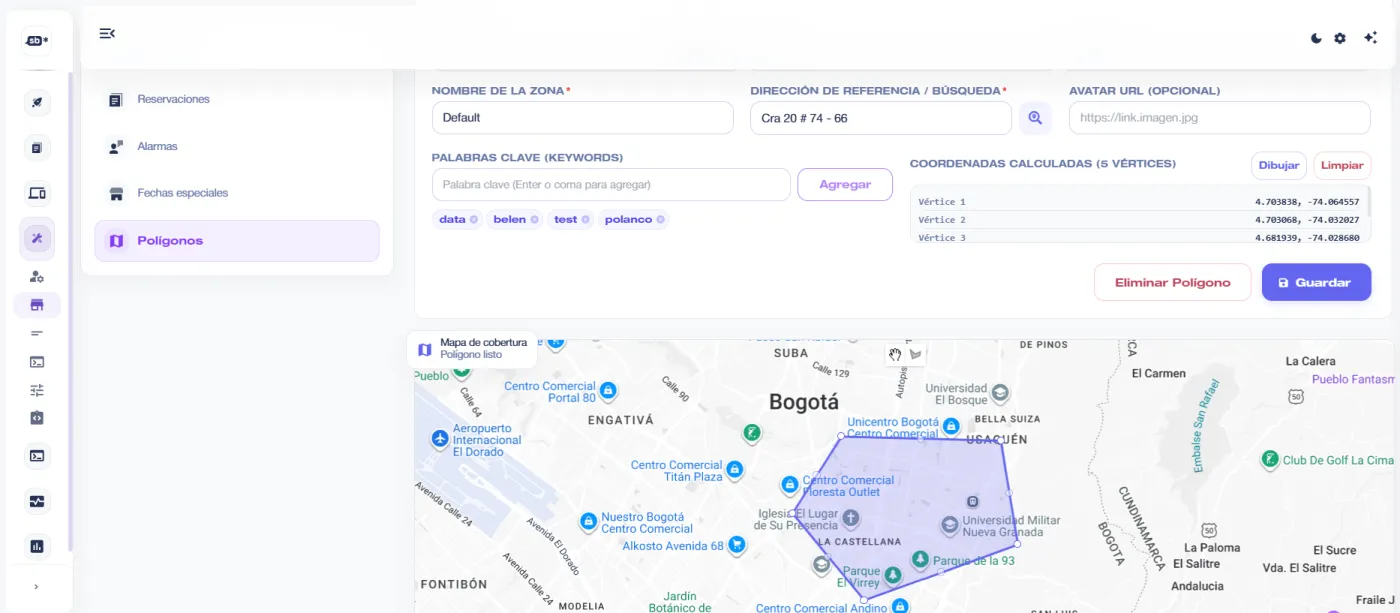Select the magic wand icon in the sidebar

(x=37, y=238)
